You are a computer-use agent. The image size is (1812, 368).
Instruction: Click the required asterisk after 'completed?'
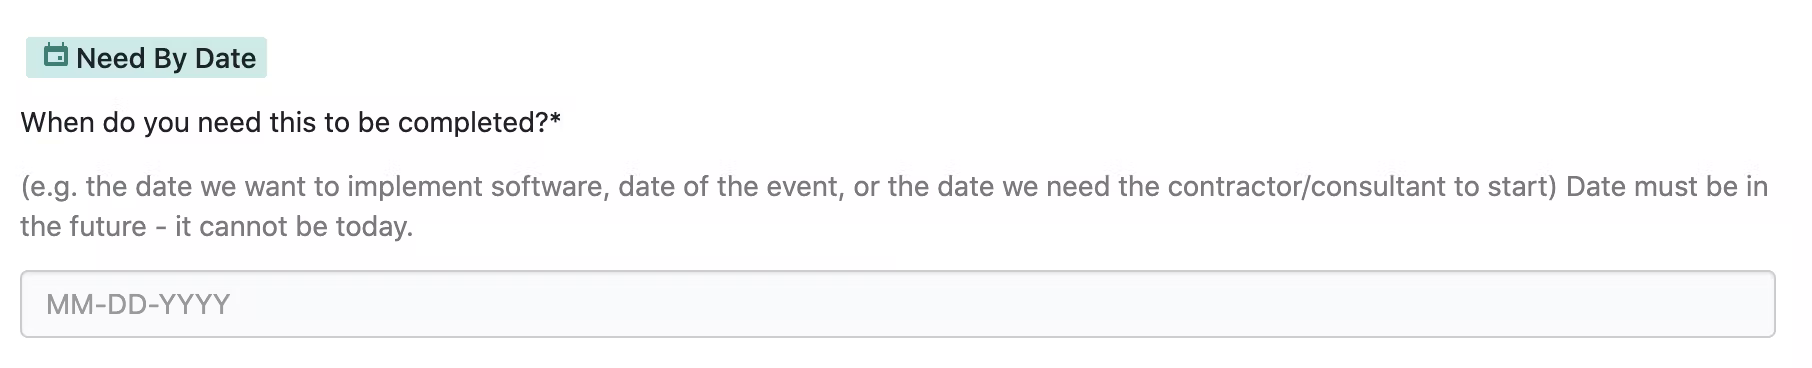pos(555,120)
